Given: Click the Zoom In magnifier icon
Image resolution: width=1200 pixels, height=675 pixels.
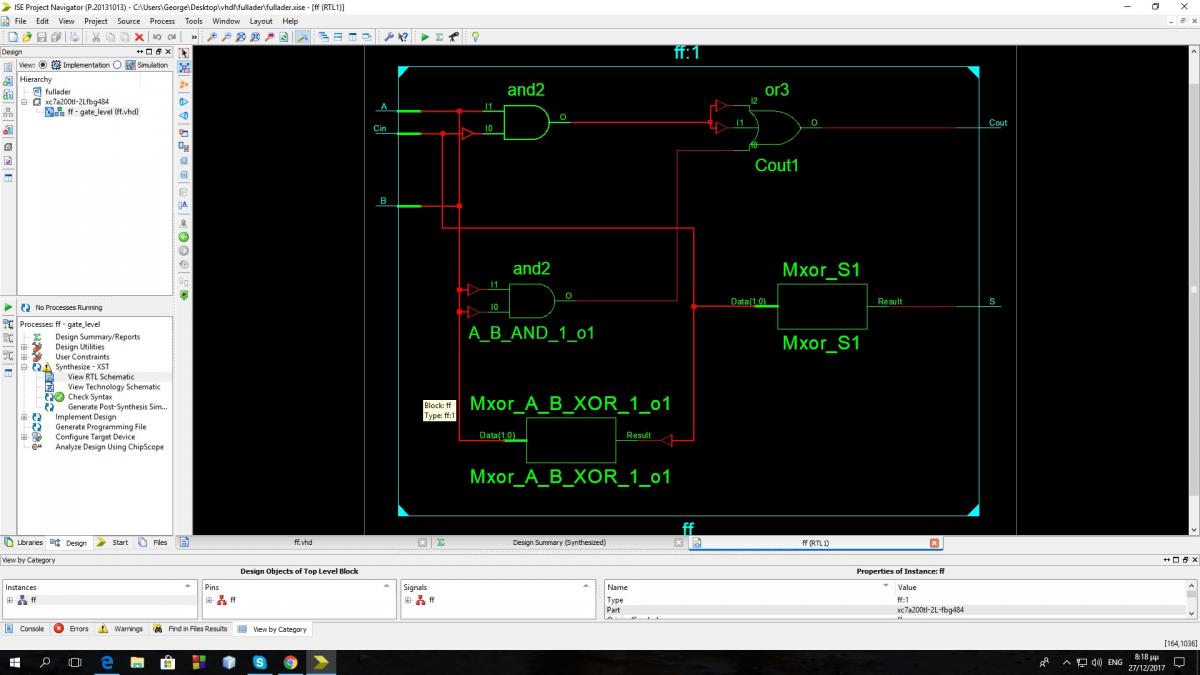Looking at the screenshot, I should [212, 37].
